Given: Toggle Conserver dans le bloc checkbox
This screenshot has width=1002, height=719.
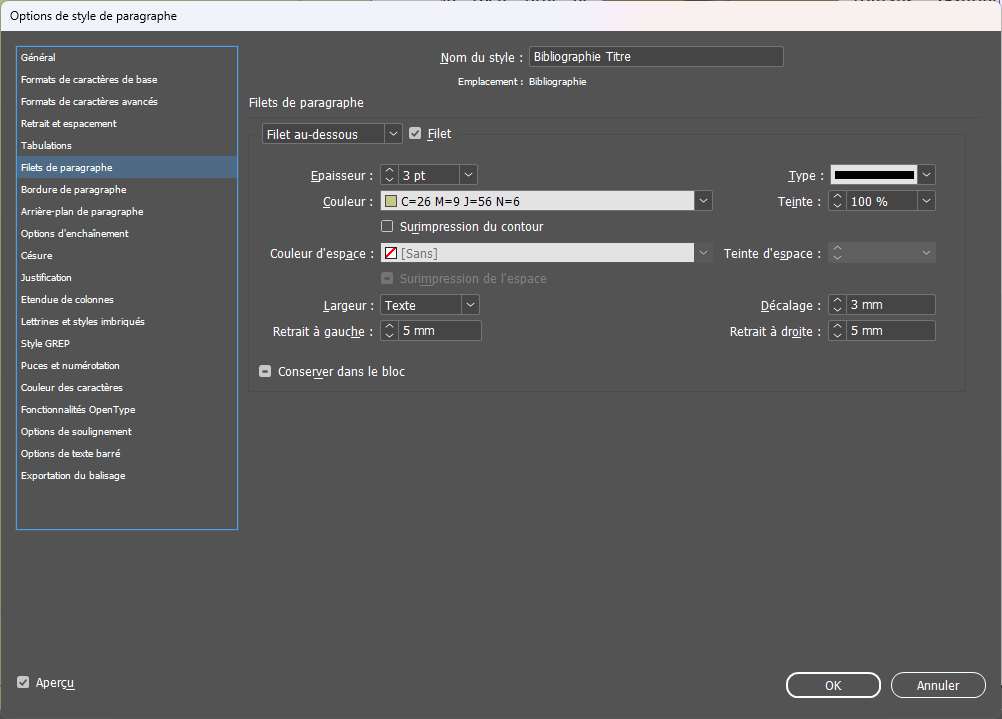Looking at the screenshot, I should [265, 371].
